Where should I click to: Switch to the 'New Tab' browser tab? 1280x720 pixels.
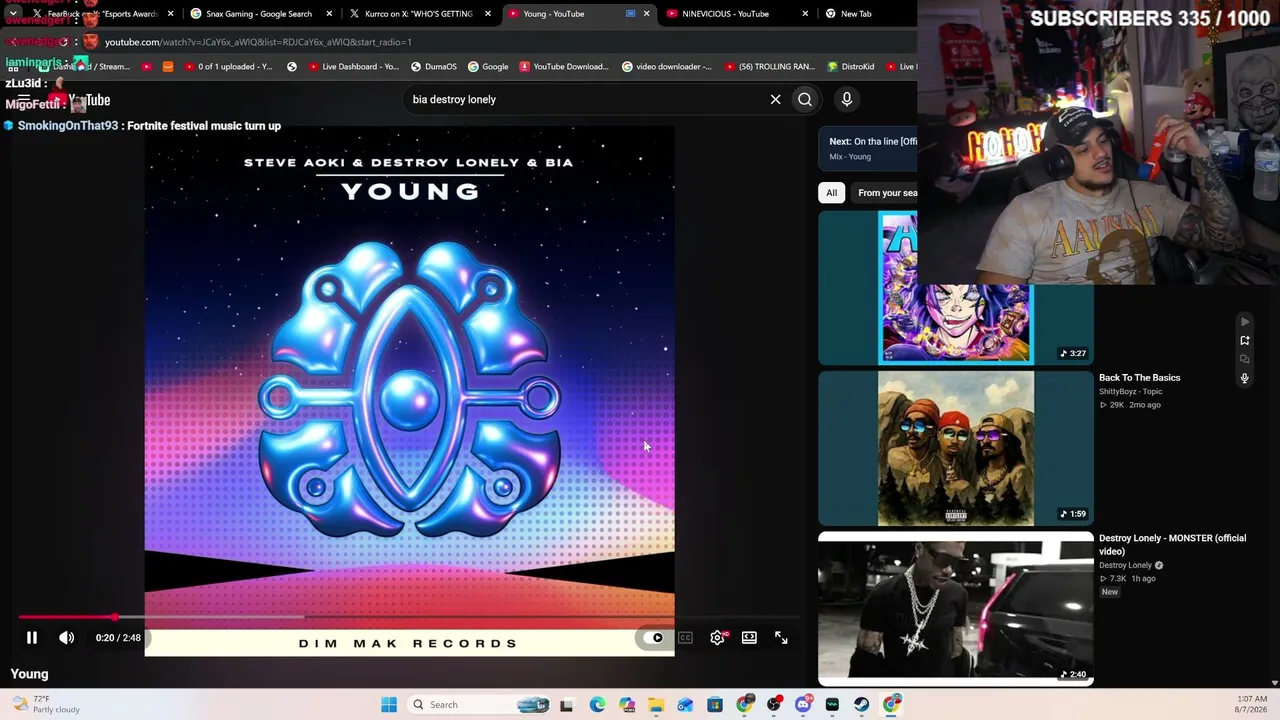tap(856, 14)
